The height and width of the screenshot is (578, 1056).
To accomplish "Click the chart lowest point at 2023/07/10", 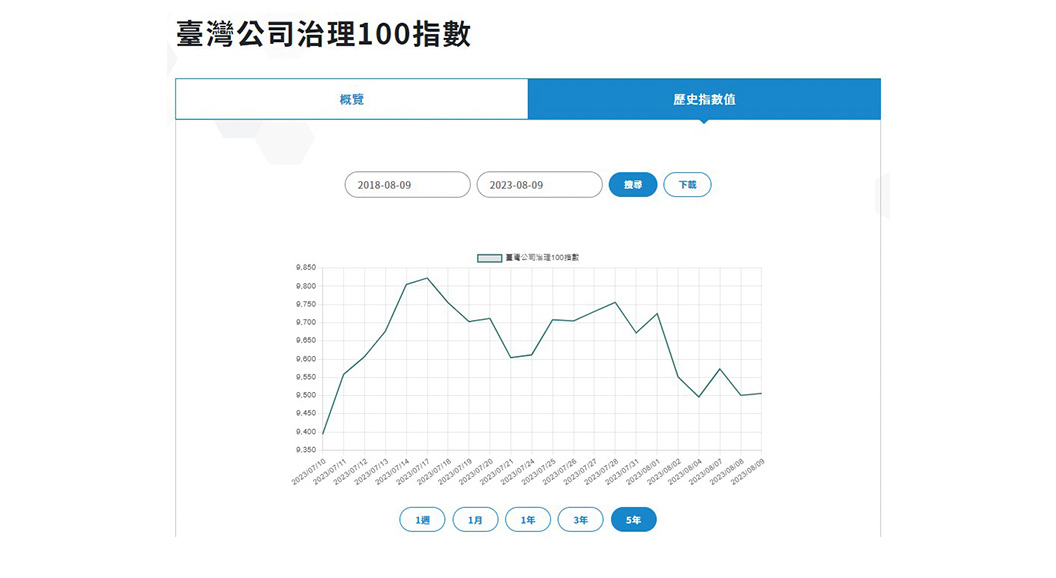I will [x=323, y=433].
